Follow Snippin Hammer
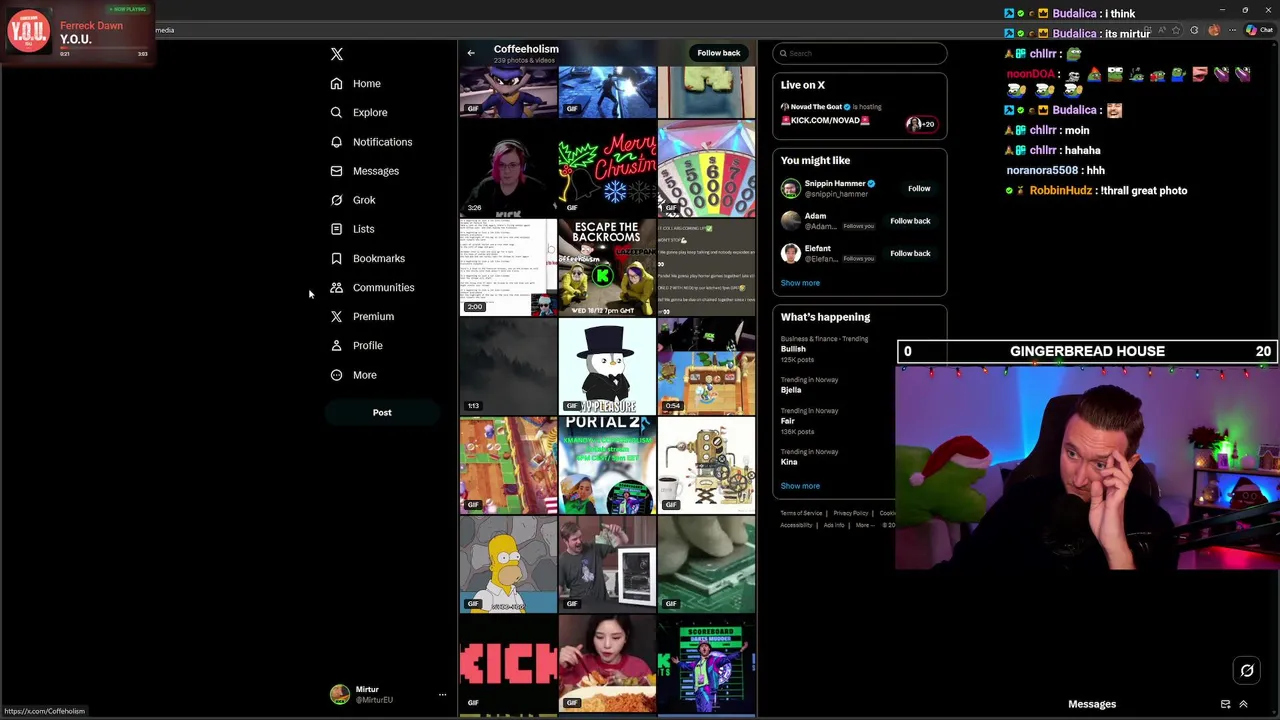Image resolution: width=1280 pixels, height=720 pixels. (x=919, y=188)
